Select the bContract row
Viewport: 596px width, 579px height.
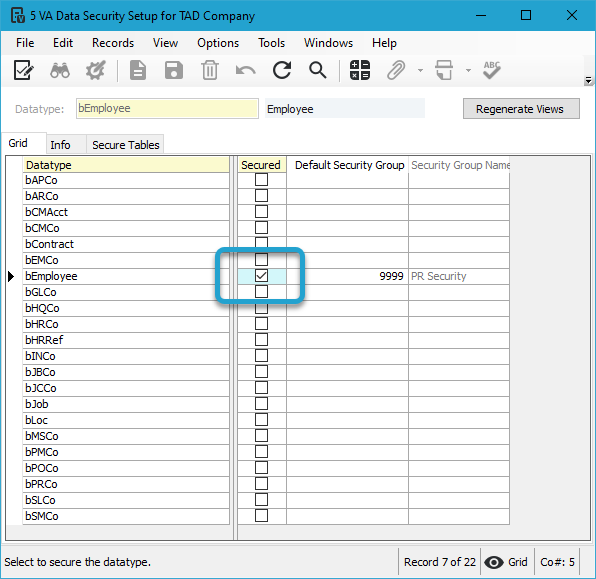126,244
